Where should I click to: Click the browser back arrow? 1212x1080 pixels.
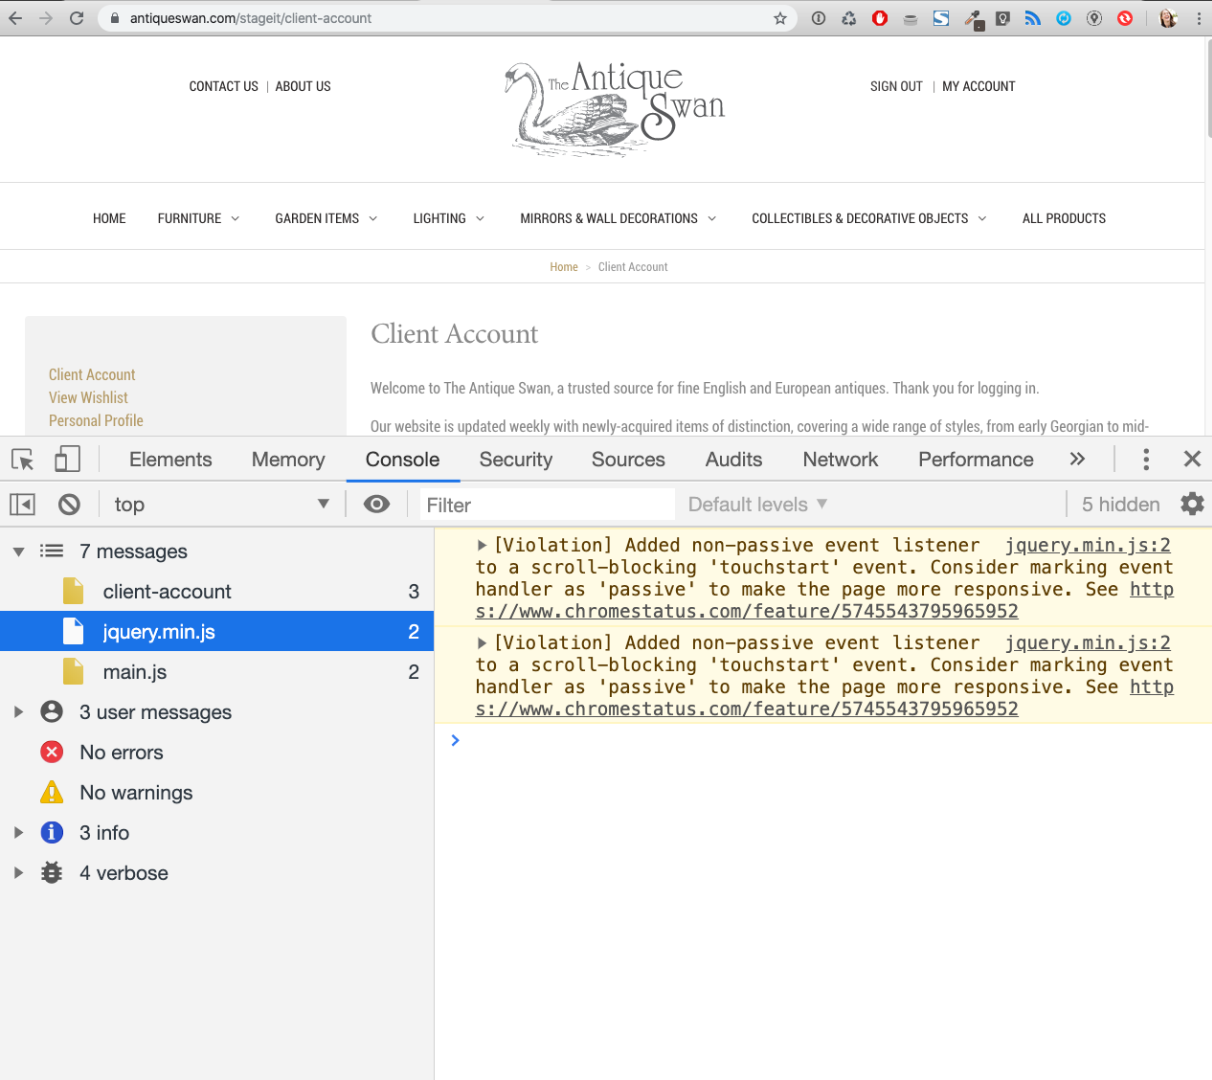tap(15, 18)
